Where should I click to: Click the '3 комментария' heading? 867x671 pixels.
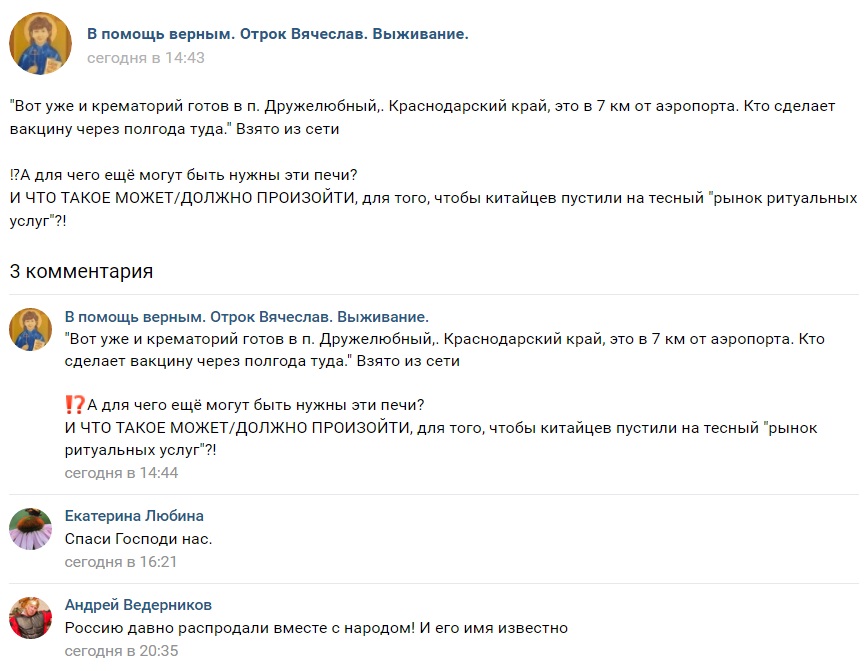81,271
